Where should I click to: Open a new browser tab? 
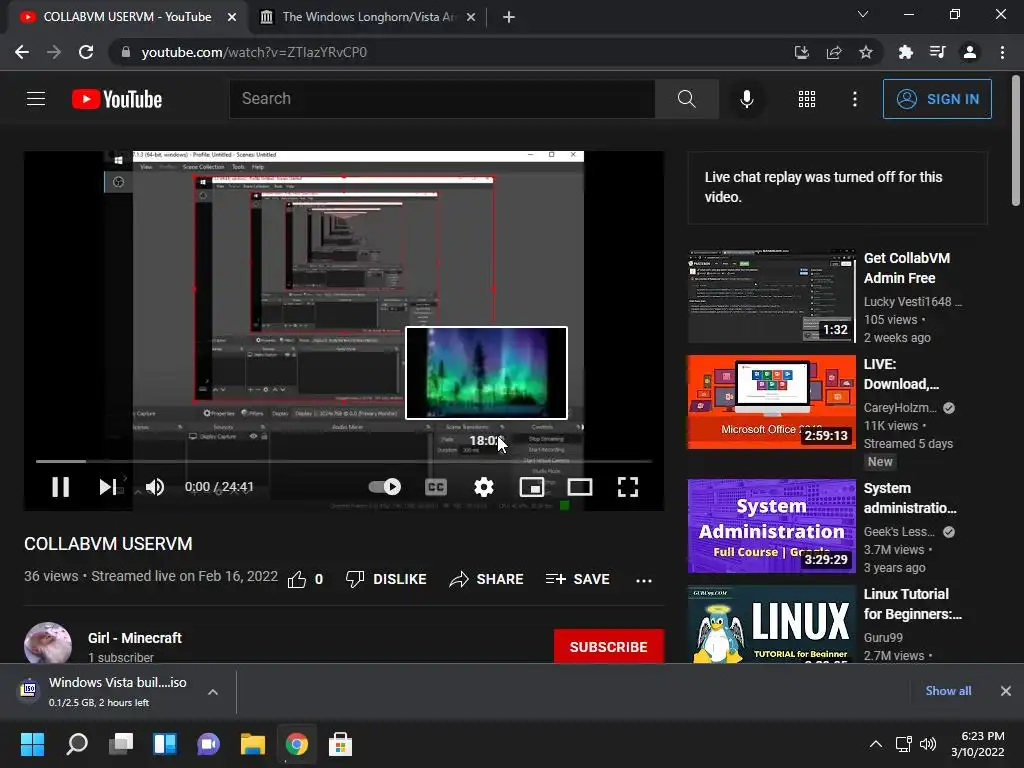click(x=509, y=18)
